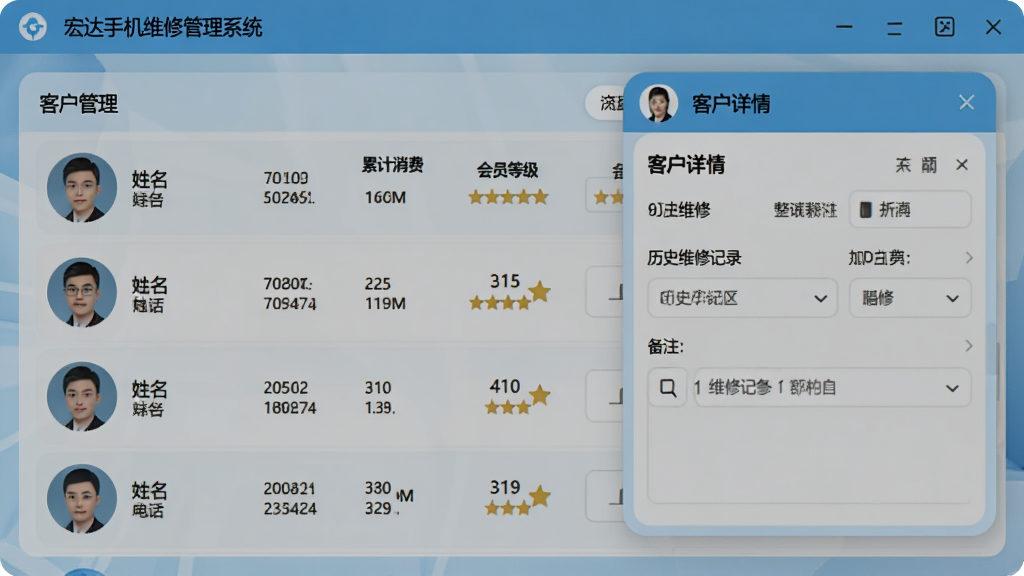The height and width of the screenshot is (576, 1024).
Task: Click the 累计消费 column header
Action: (x=392, y=165)
